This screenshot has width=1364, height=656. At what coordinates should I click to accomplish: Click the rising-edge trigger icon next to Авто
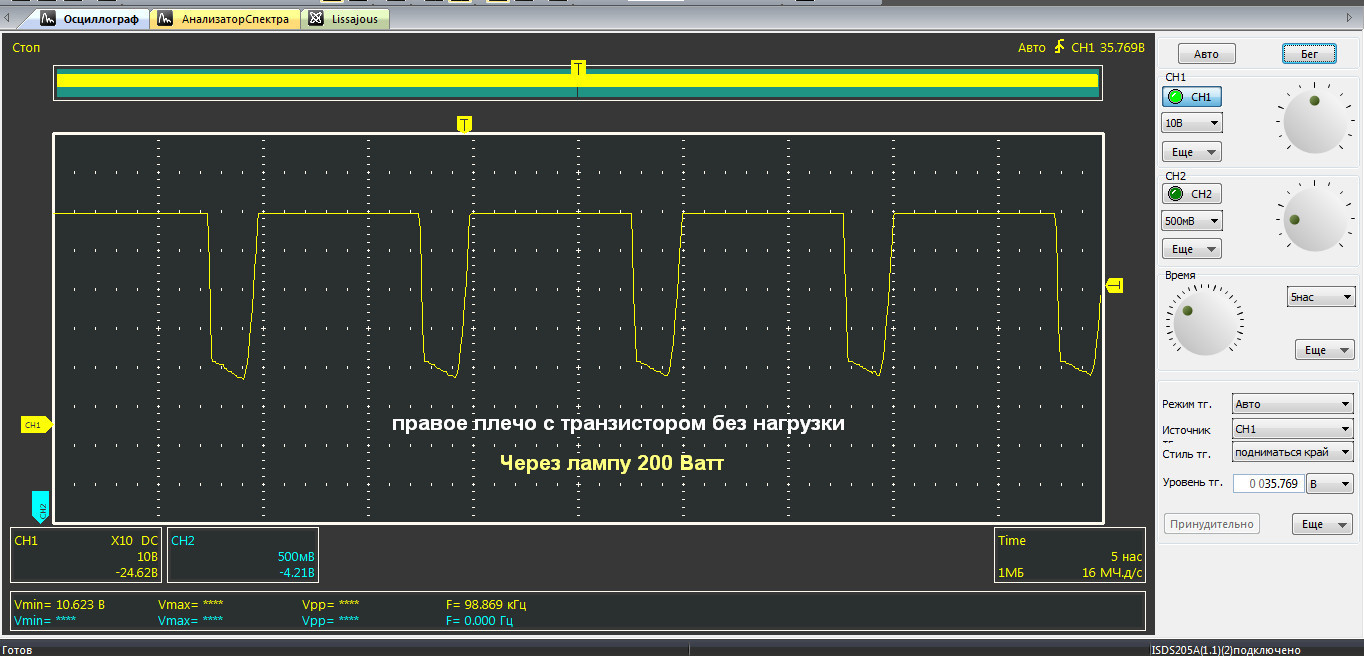pos(1058,48)
